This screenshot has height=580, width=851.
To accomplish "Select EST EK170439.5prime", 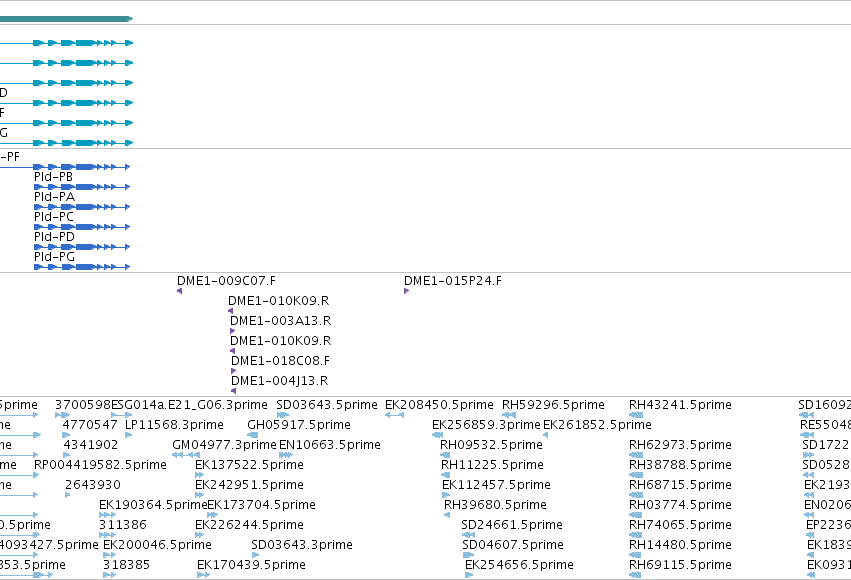I will point(251,565).
